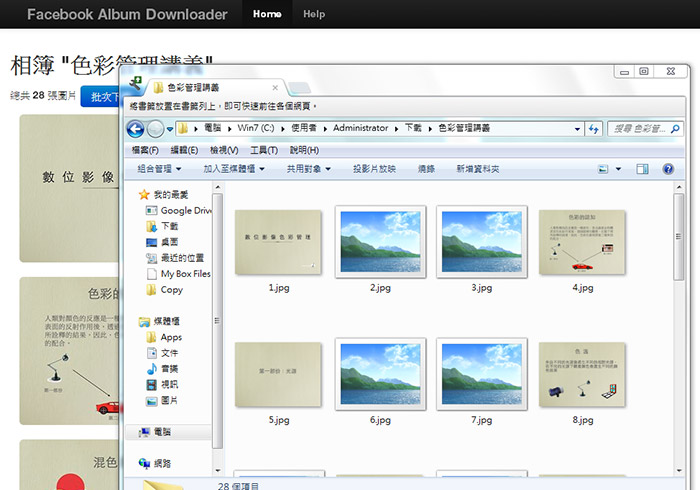Click the 燒錄 toolbar button
This screenshot has width=700, height=490.
pyautogui.click(x=426, y=169)
